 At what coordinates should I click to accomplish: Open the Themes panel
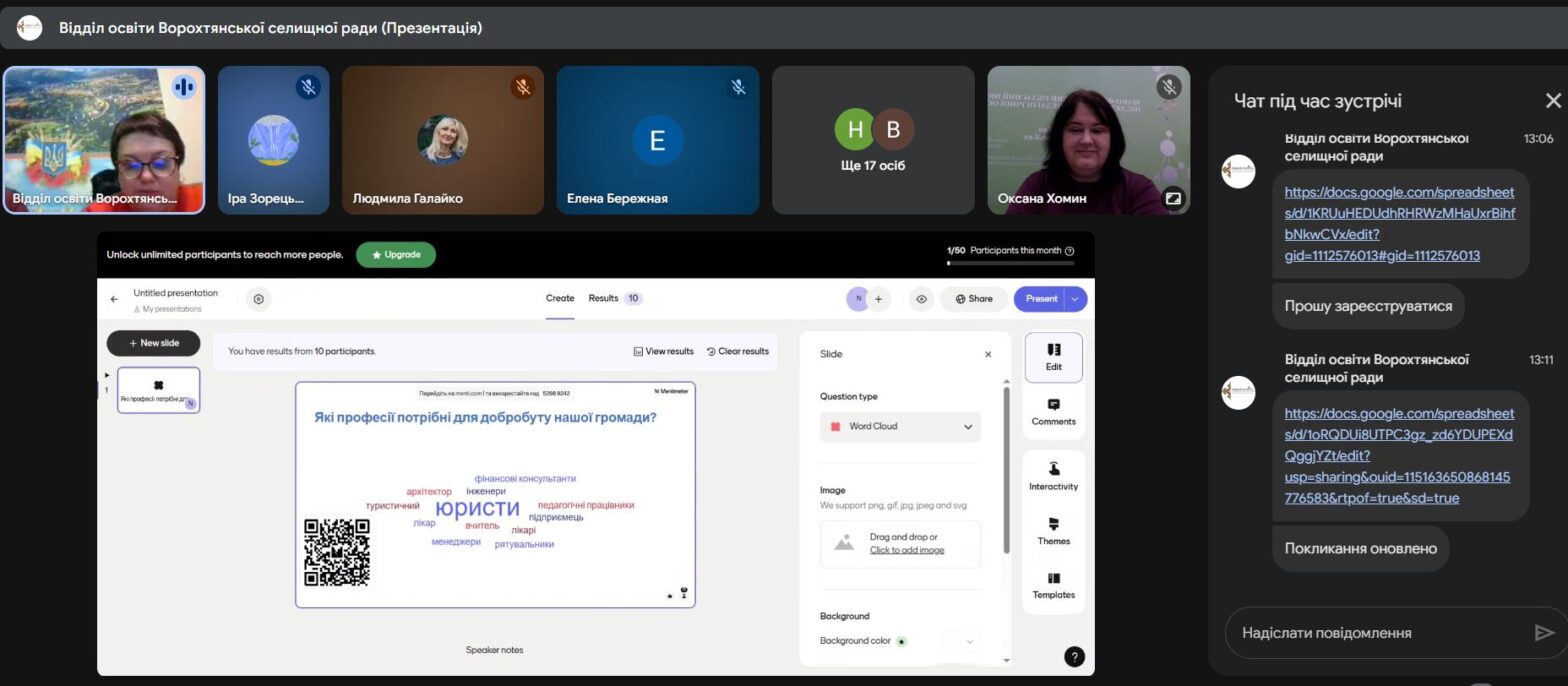pos(1053,530)
